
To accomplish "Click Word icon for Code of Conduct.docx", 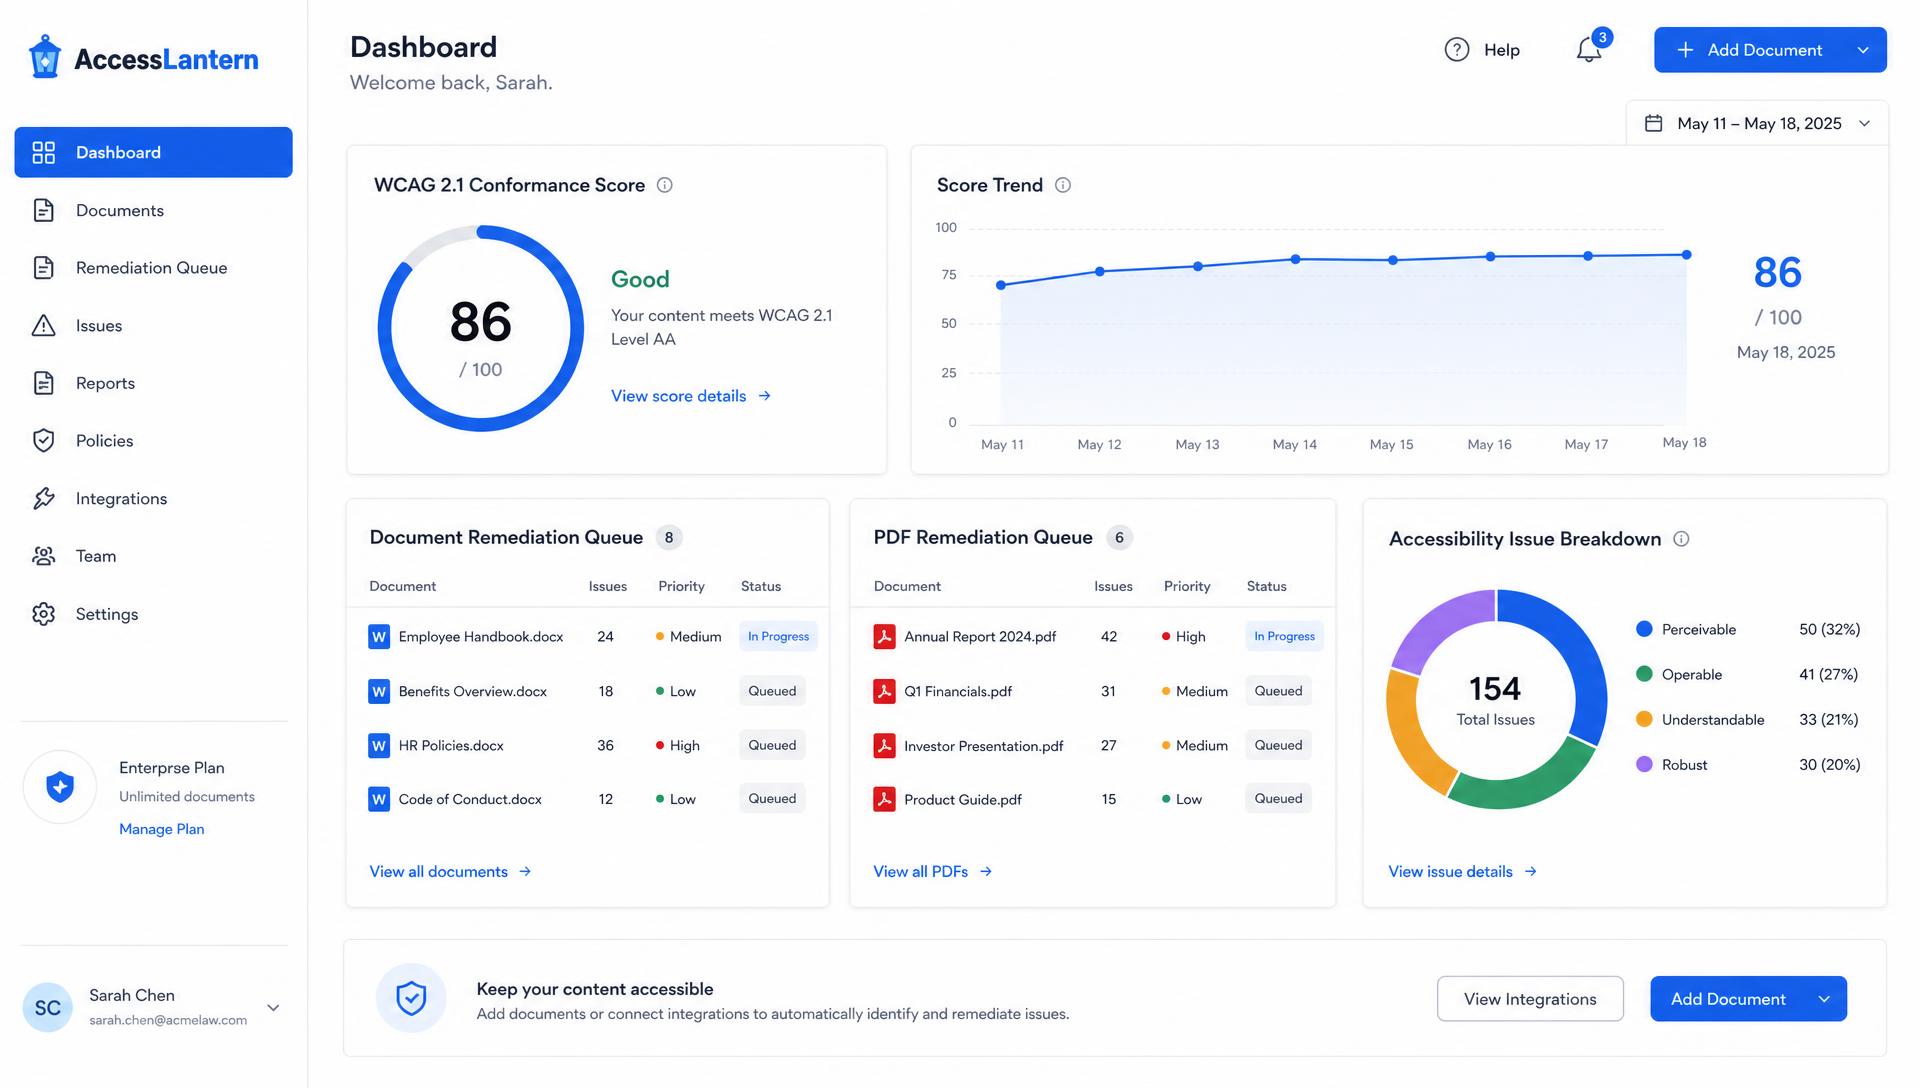I will point(379,799).
